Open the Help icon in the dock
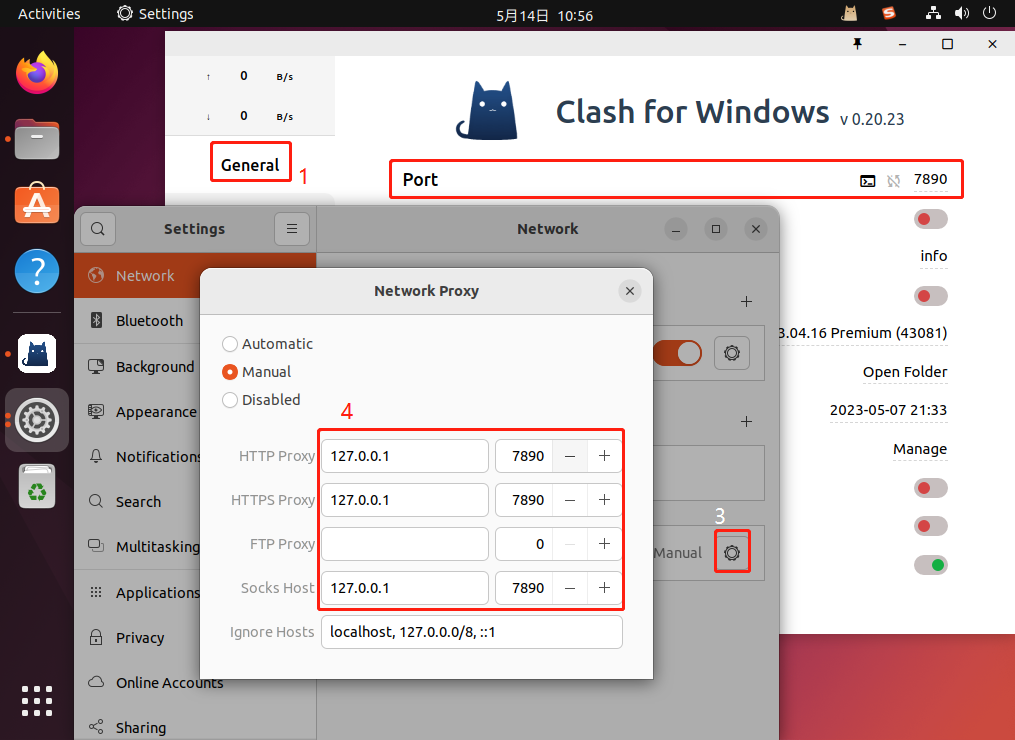The image size is (1015, 740). pos(37,271)
